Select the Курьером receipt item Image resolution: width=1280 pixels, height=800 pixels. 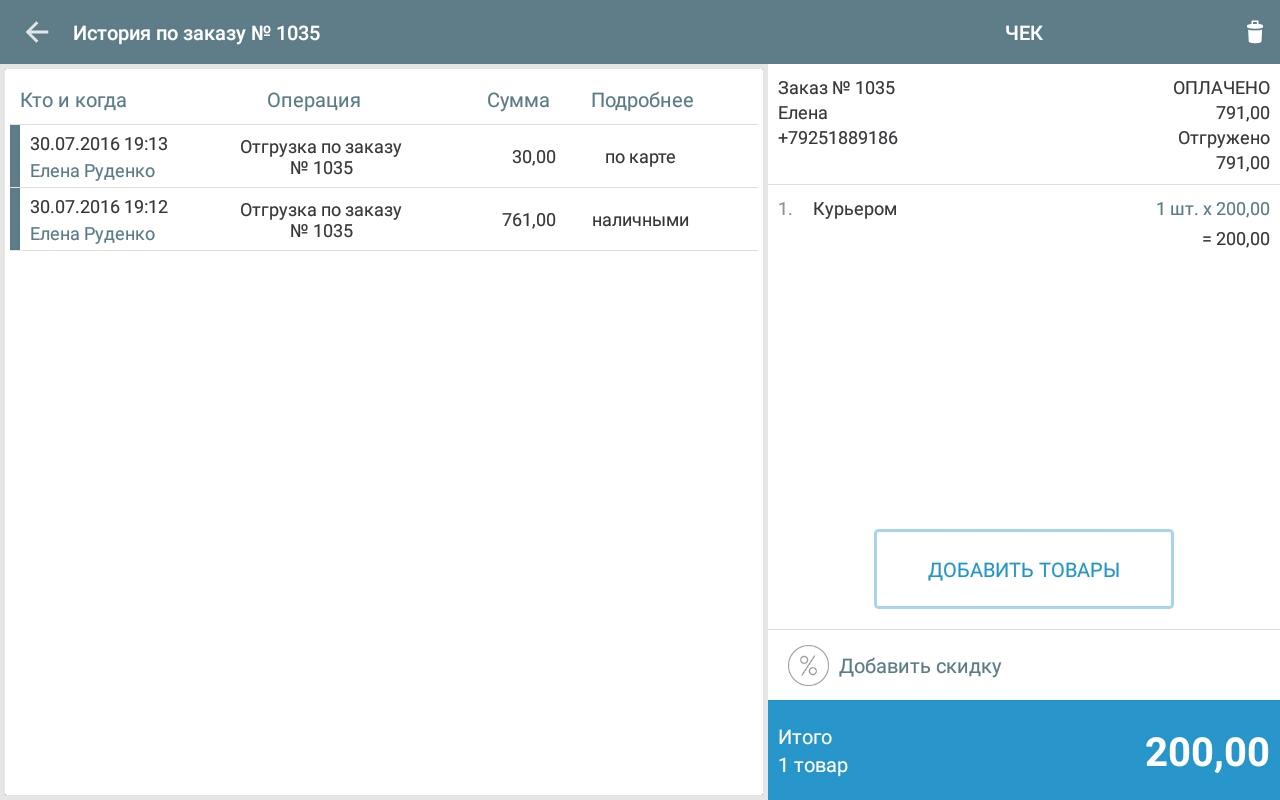click(x=855, y=210)
